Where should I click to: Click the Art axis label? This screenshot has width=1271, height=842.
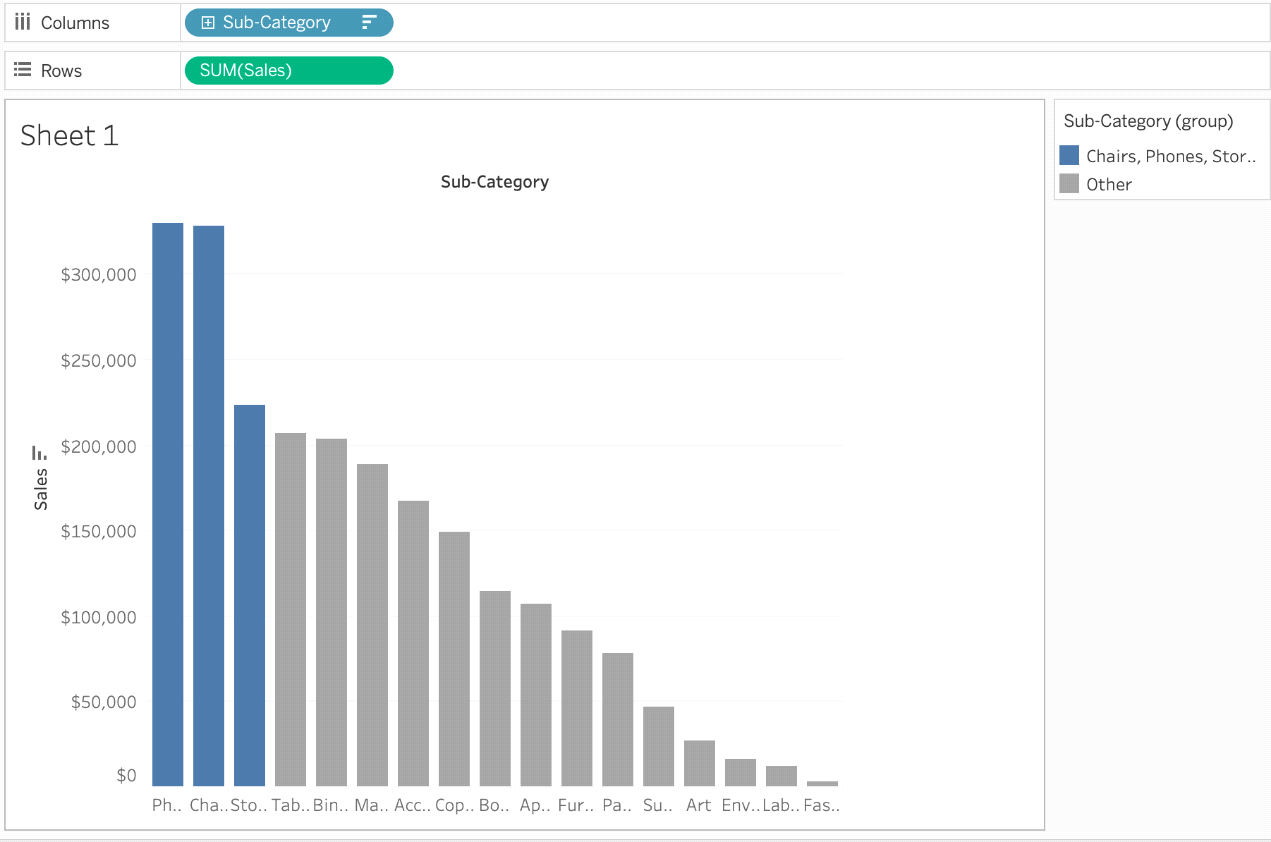point(699,804)
